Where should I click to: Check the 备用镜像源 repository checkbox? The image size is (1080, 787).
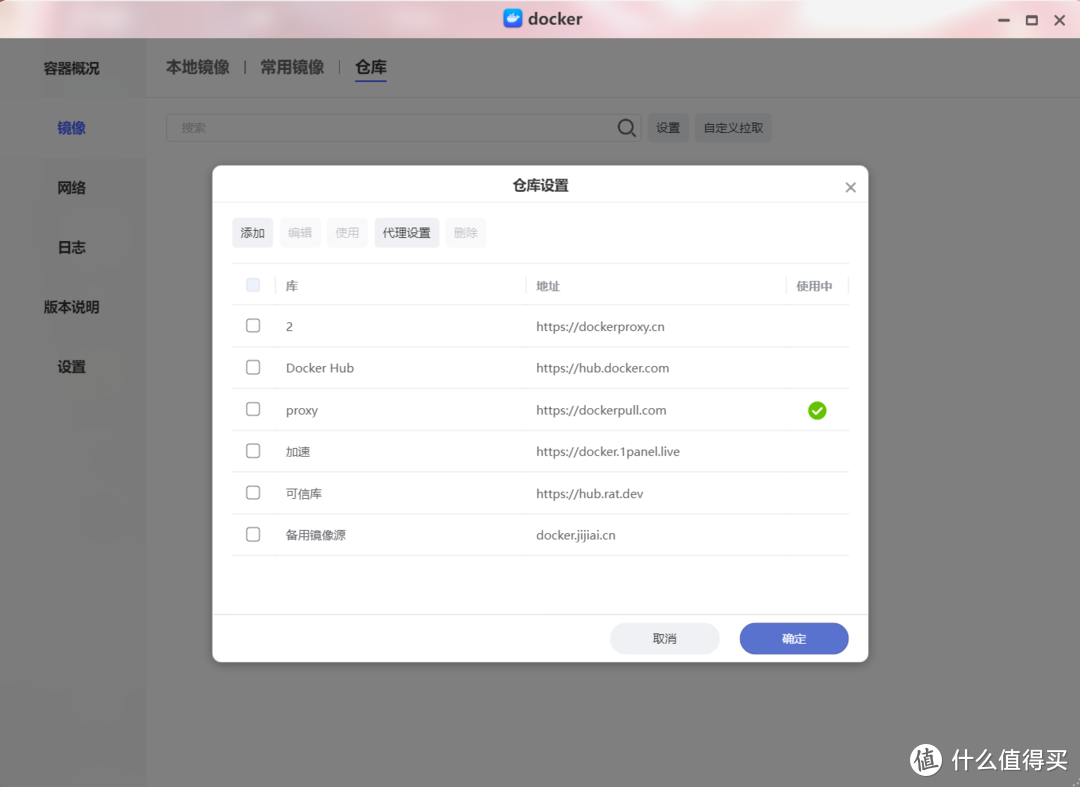(x=253, y=534)
